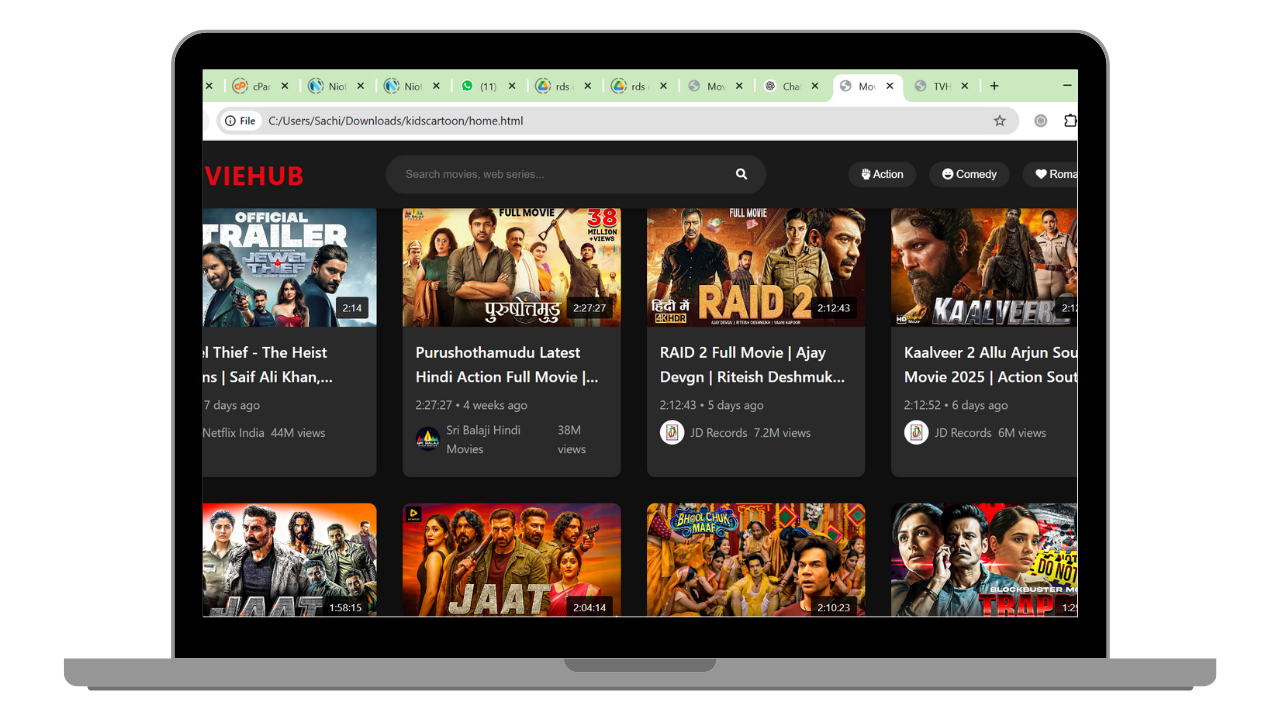Click JD Records avatar under RAID 2

click(x=672, y=433)
